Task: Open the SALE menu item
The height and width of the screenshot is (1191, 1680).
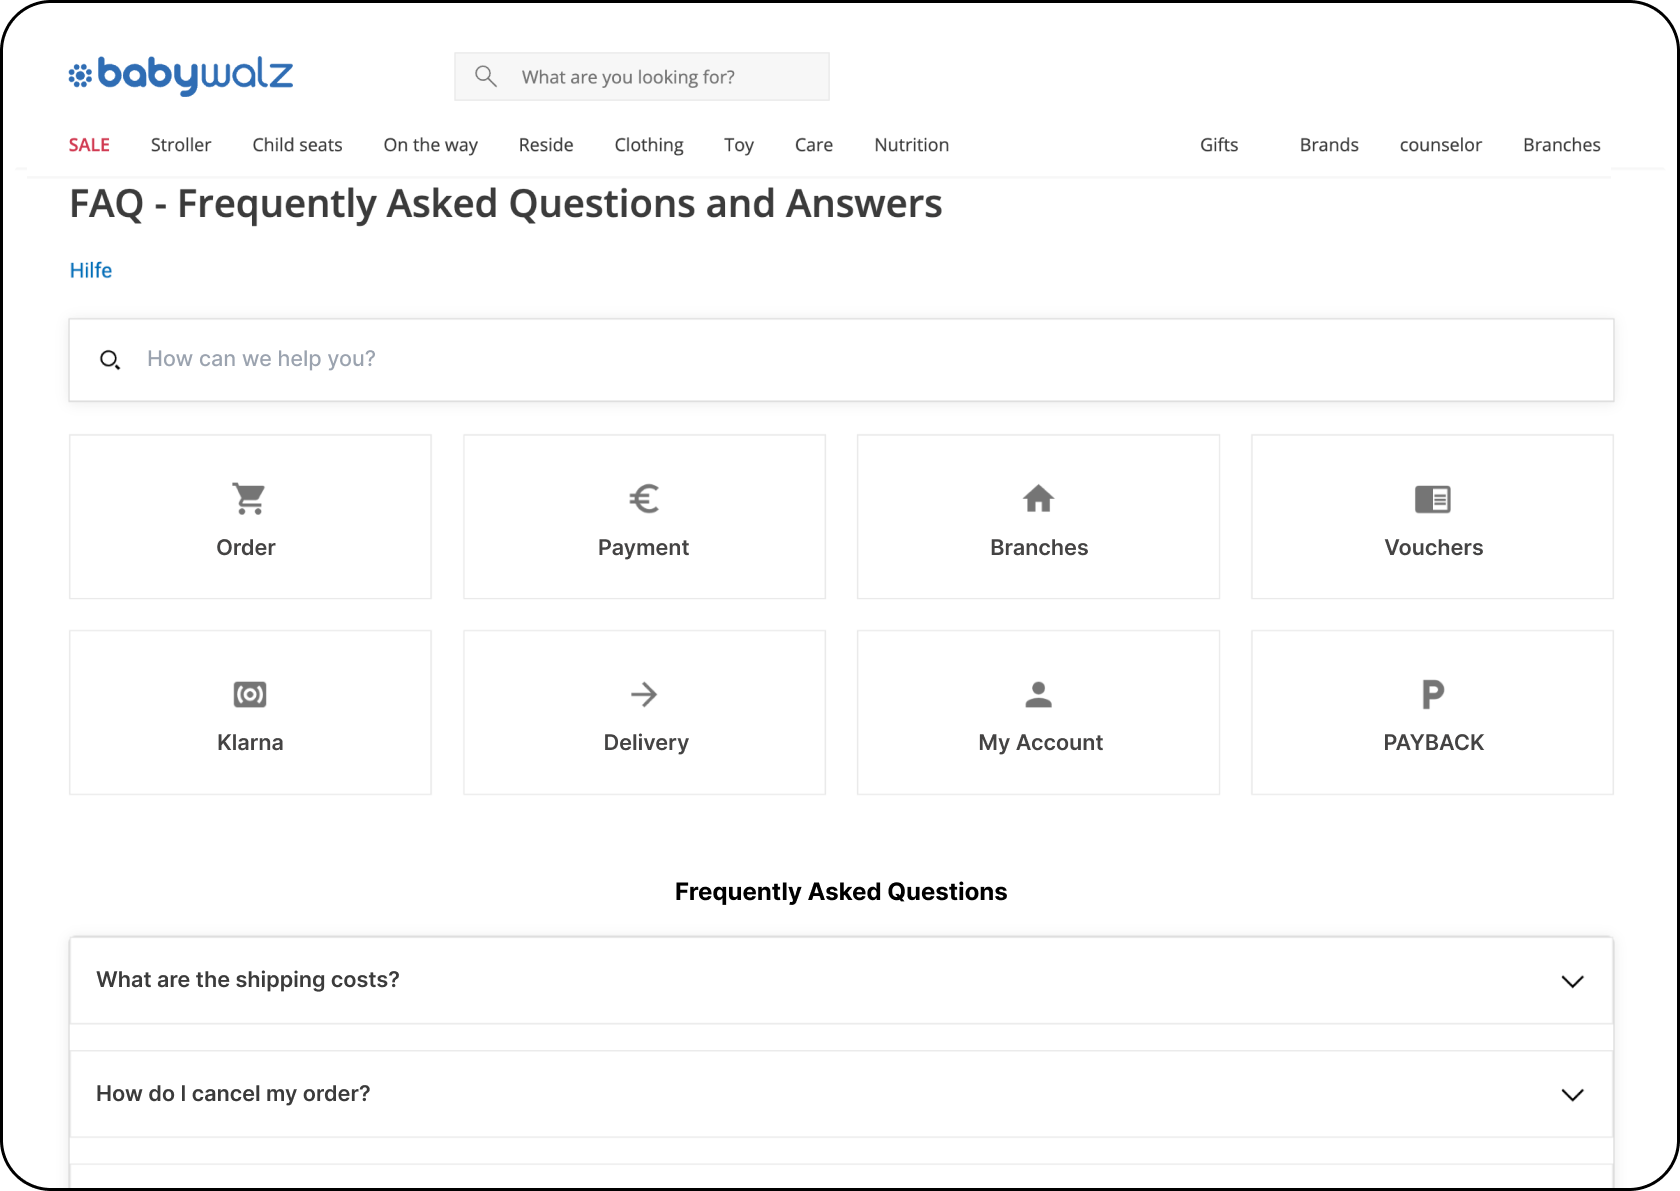Action: point(89,145)
